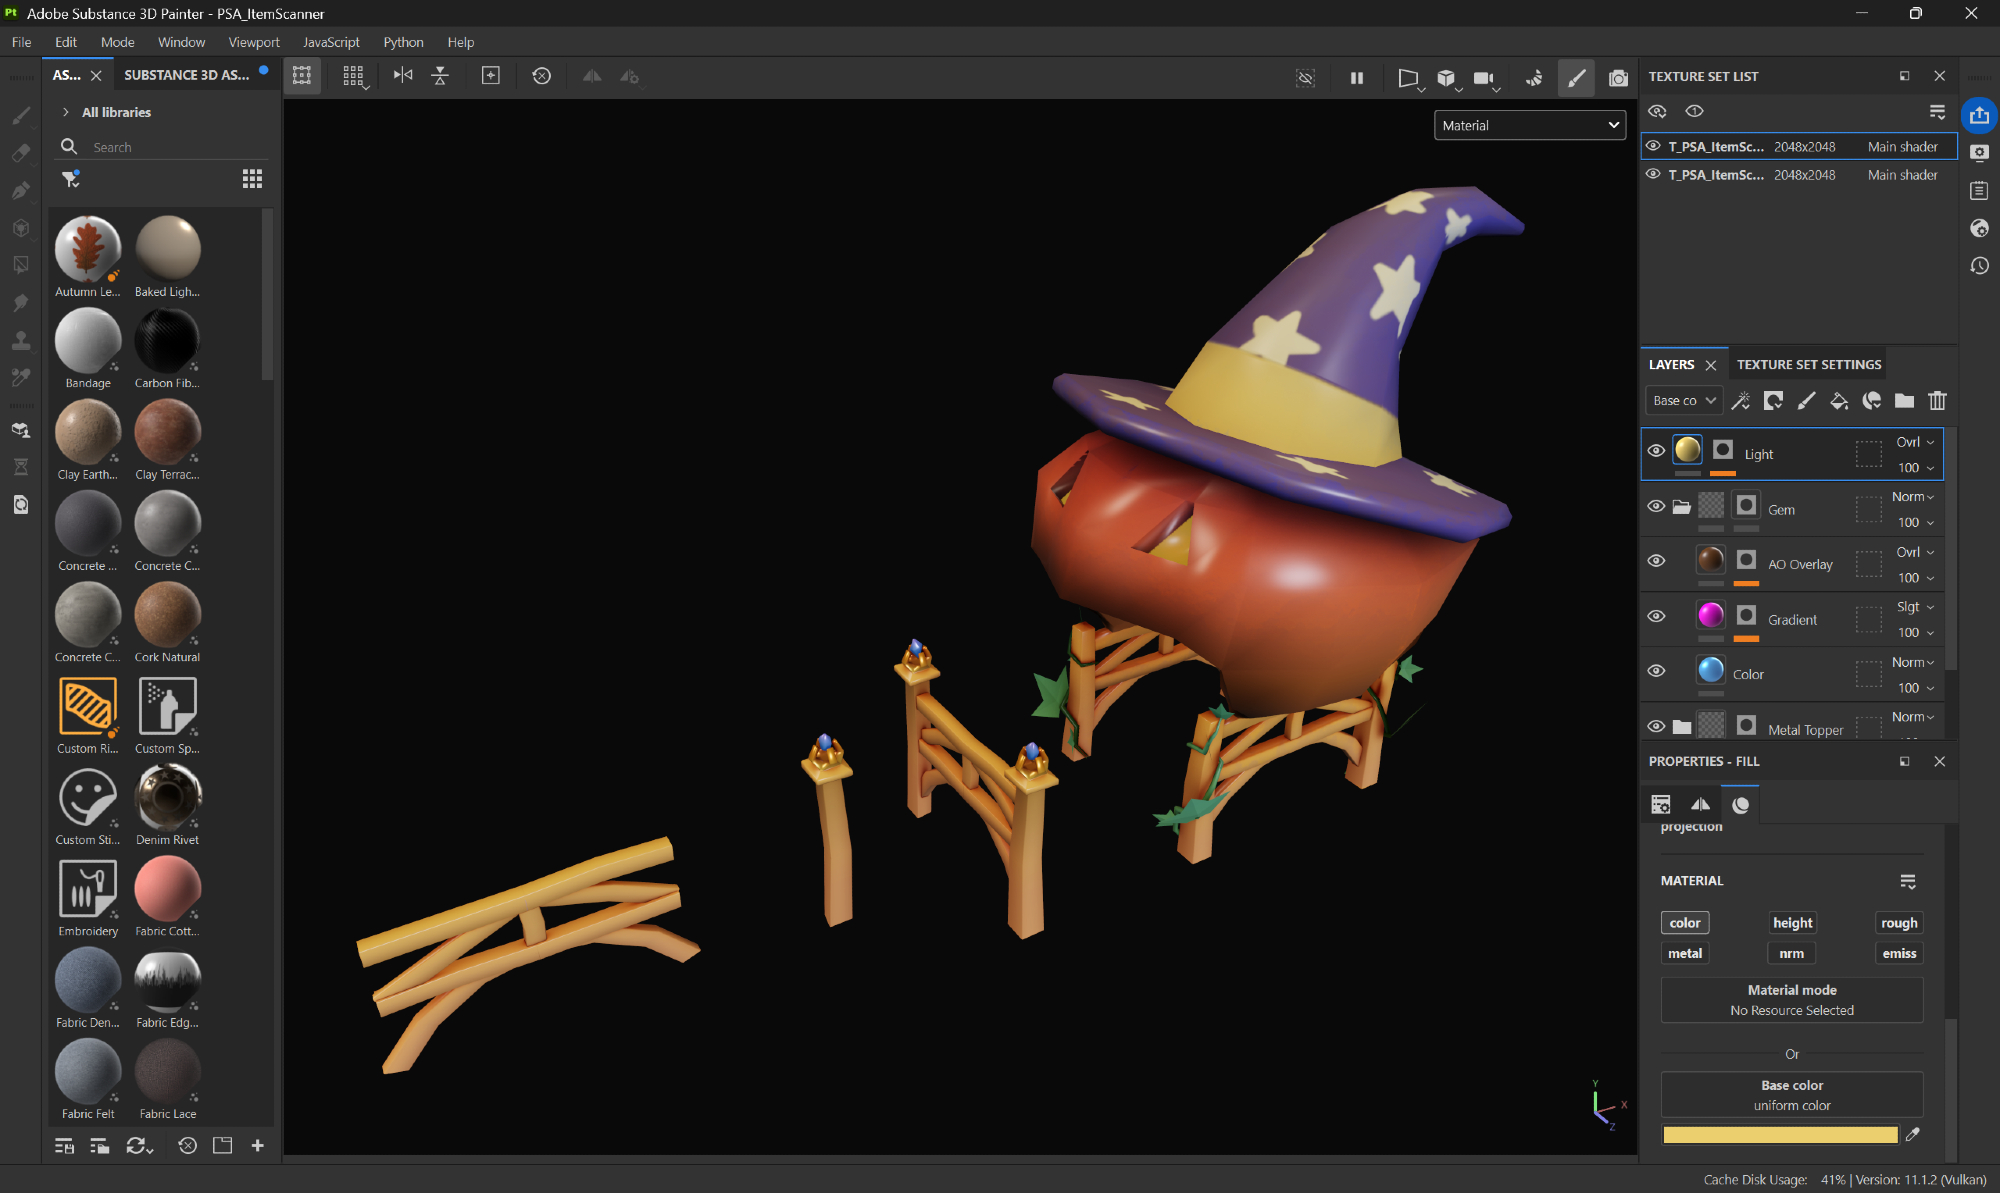Hide the Gradient layer
The image size is (2000, 1193).
click(x=1656, y=616)
